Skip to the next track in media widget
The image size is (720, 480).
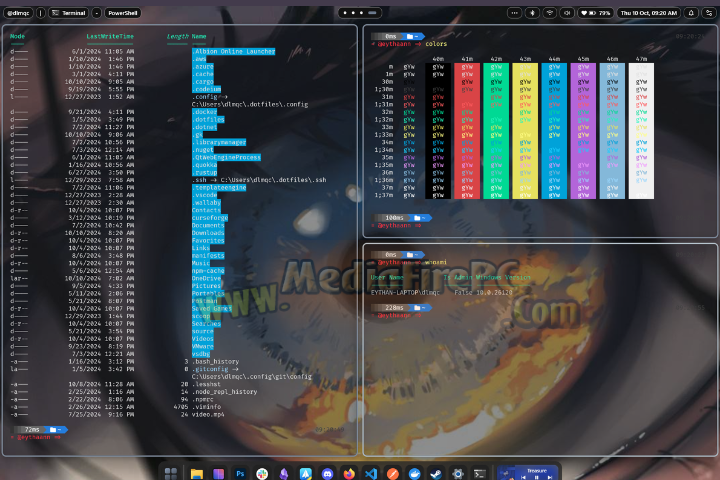coord(549,477)
